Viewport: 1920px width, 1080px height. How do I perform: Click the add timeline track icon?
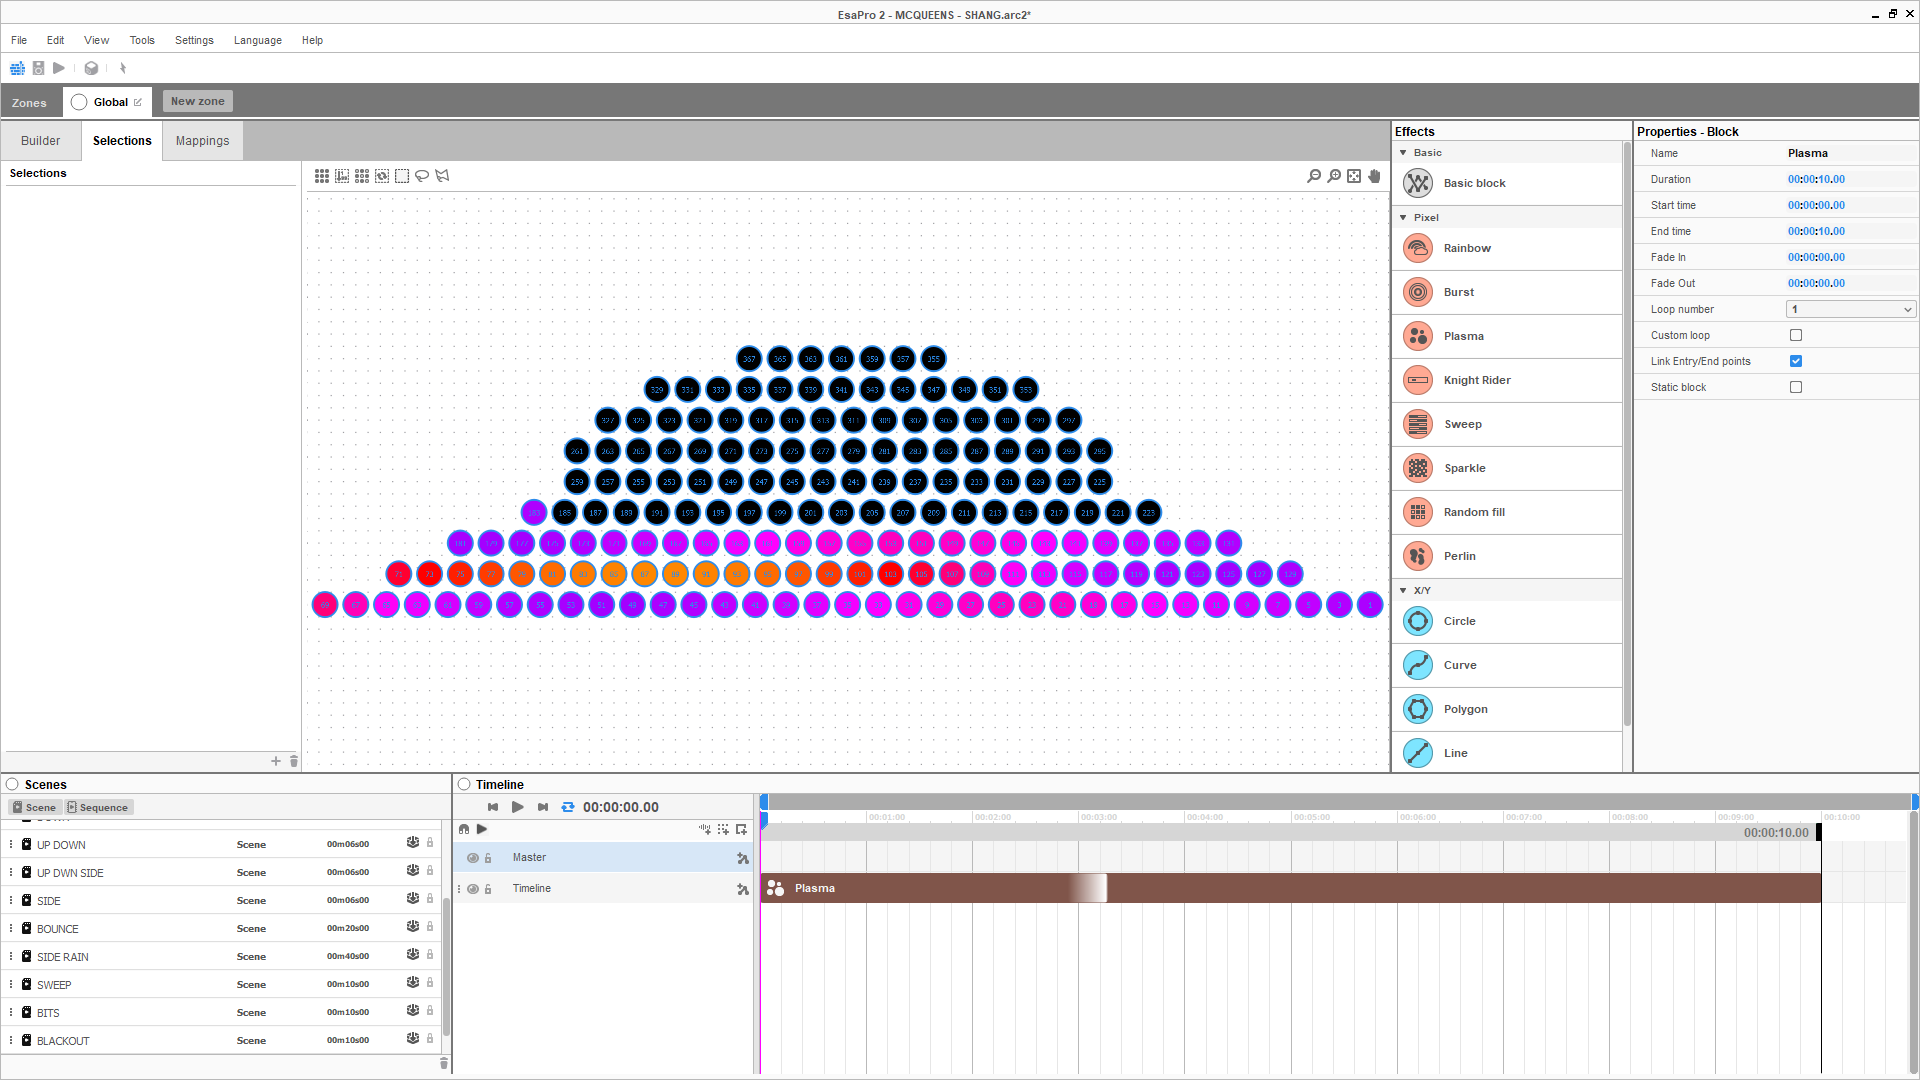coord(741,829)
